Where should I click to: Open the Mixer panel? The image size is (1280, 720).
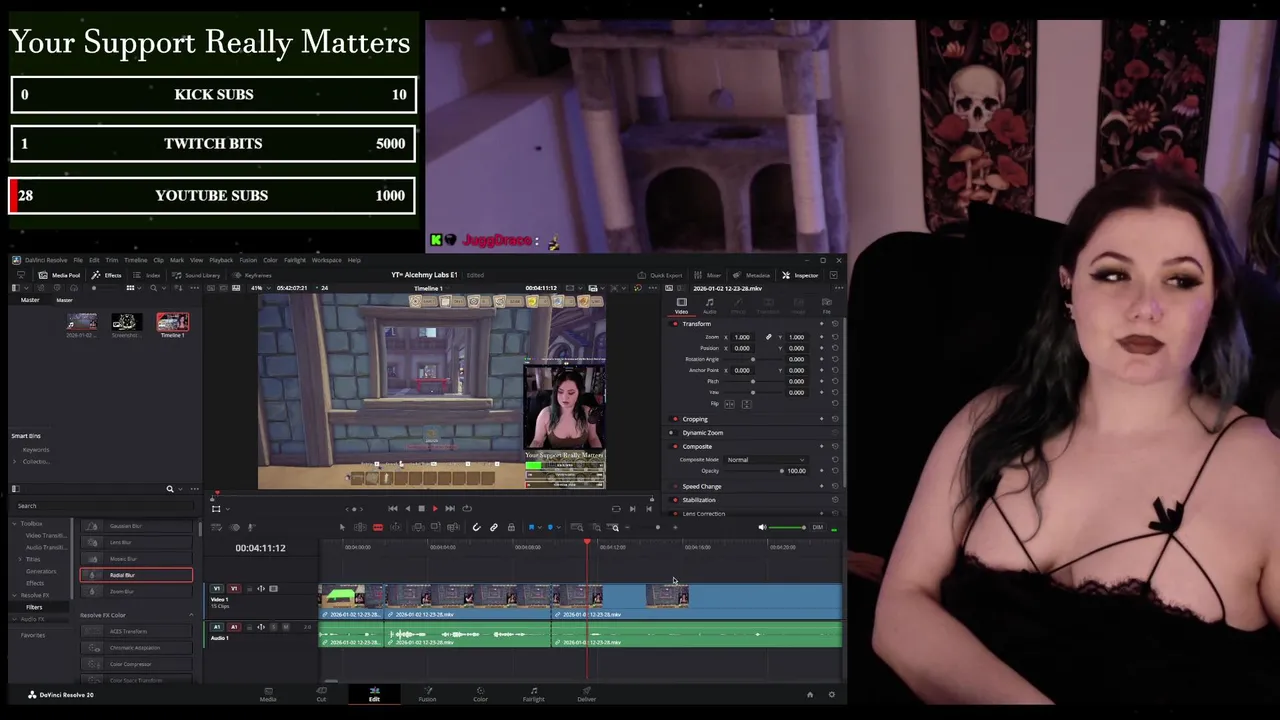(x=708, y=275)
